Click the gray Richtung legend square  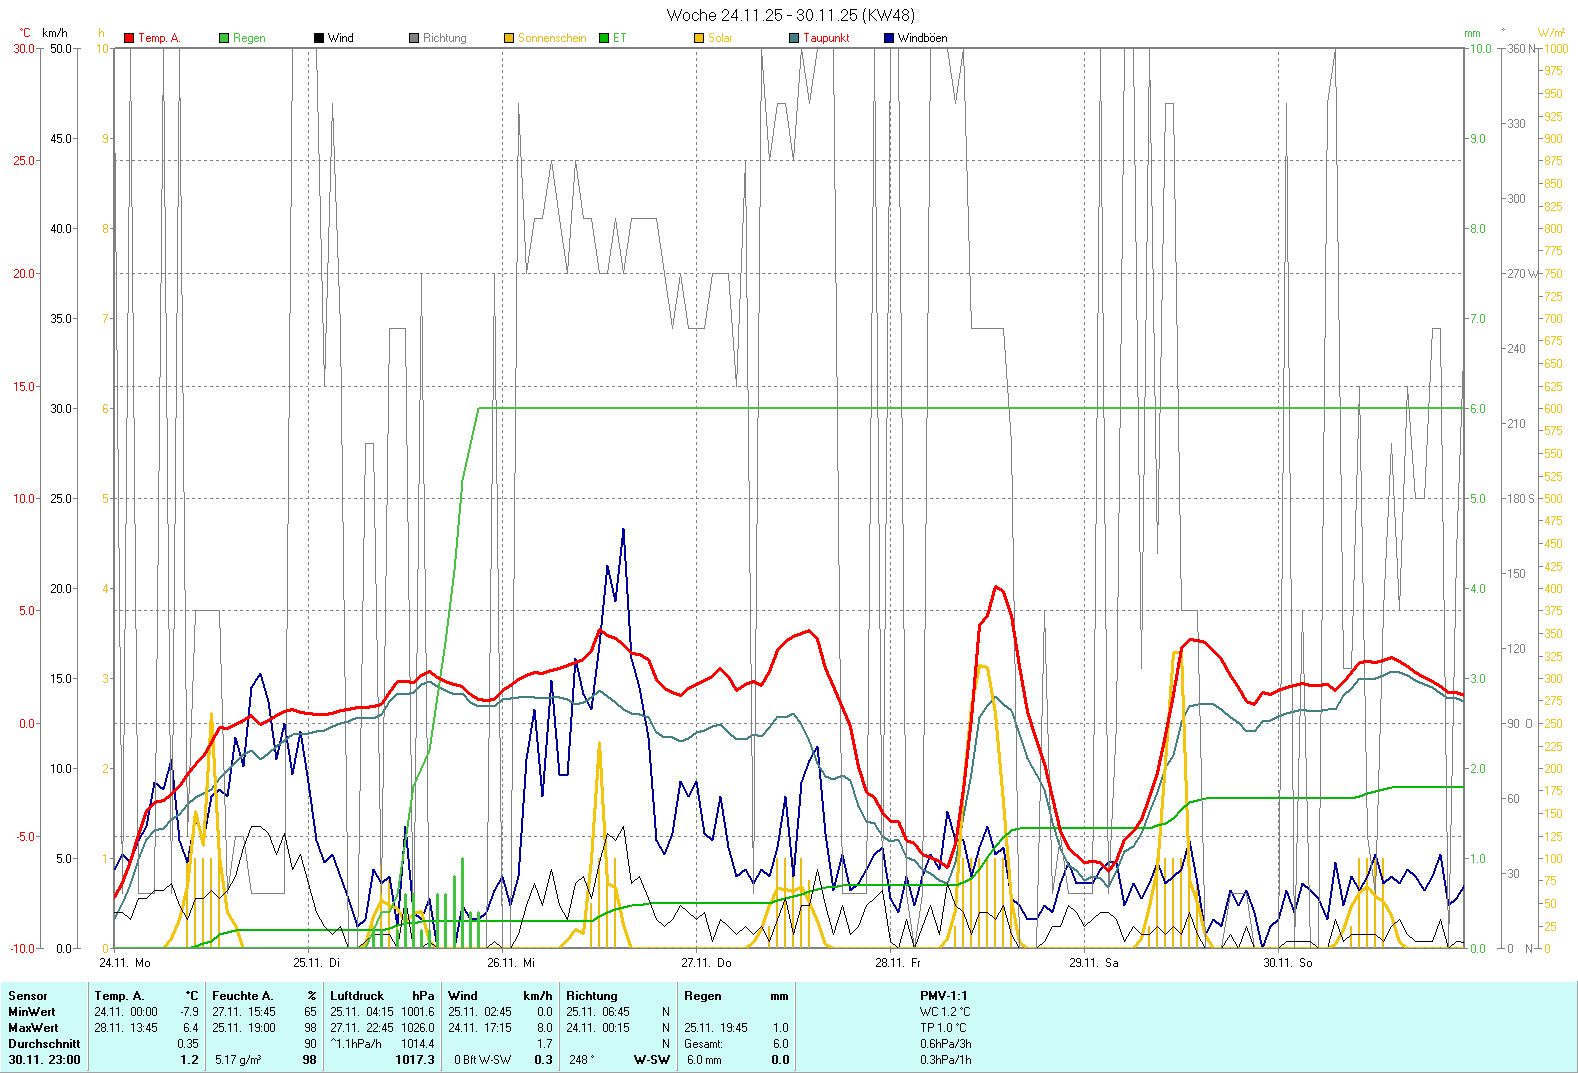pyautogui.click(x=414, y=38)
